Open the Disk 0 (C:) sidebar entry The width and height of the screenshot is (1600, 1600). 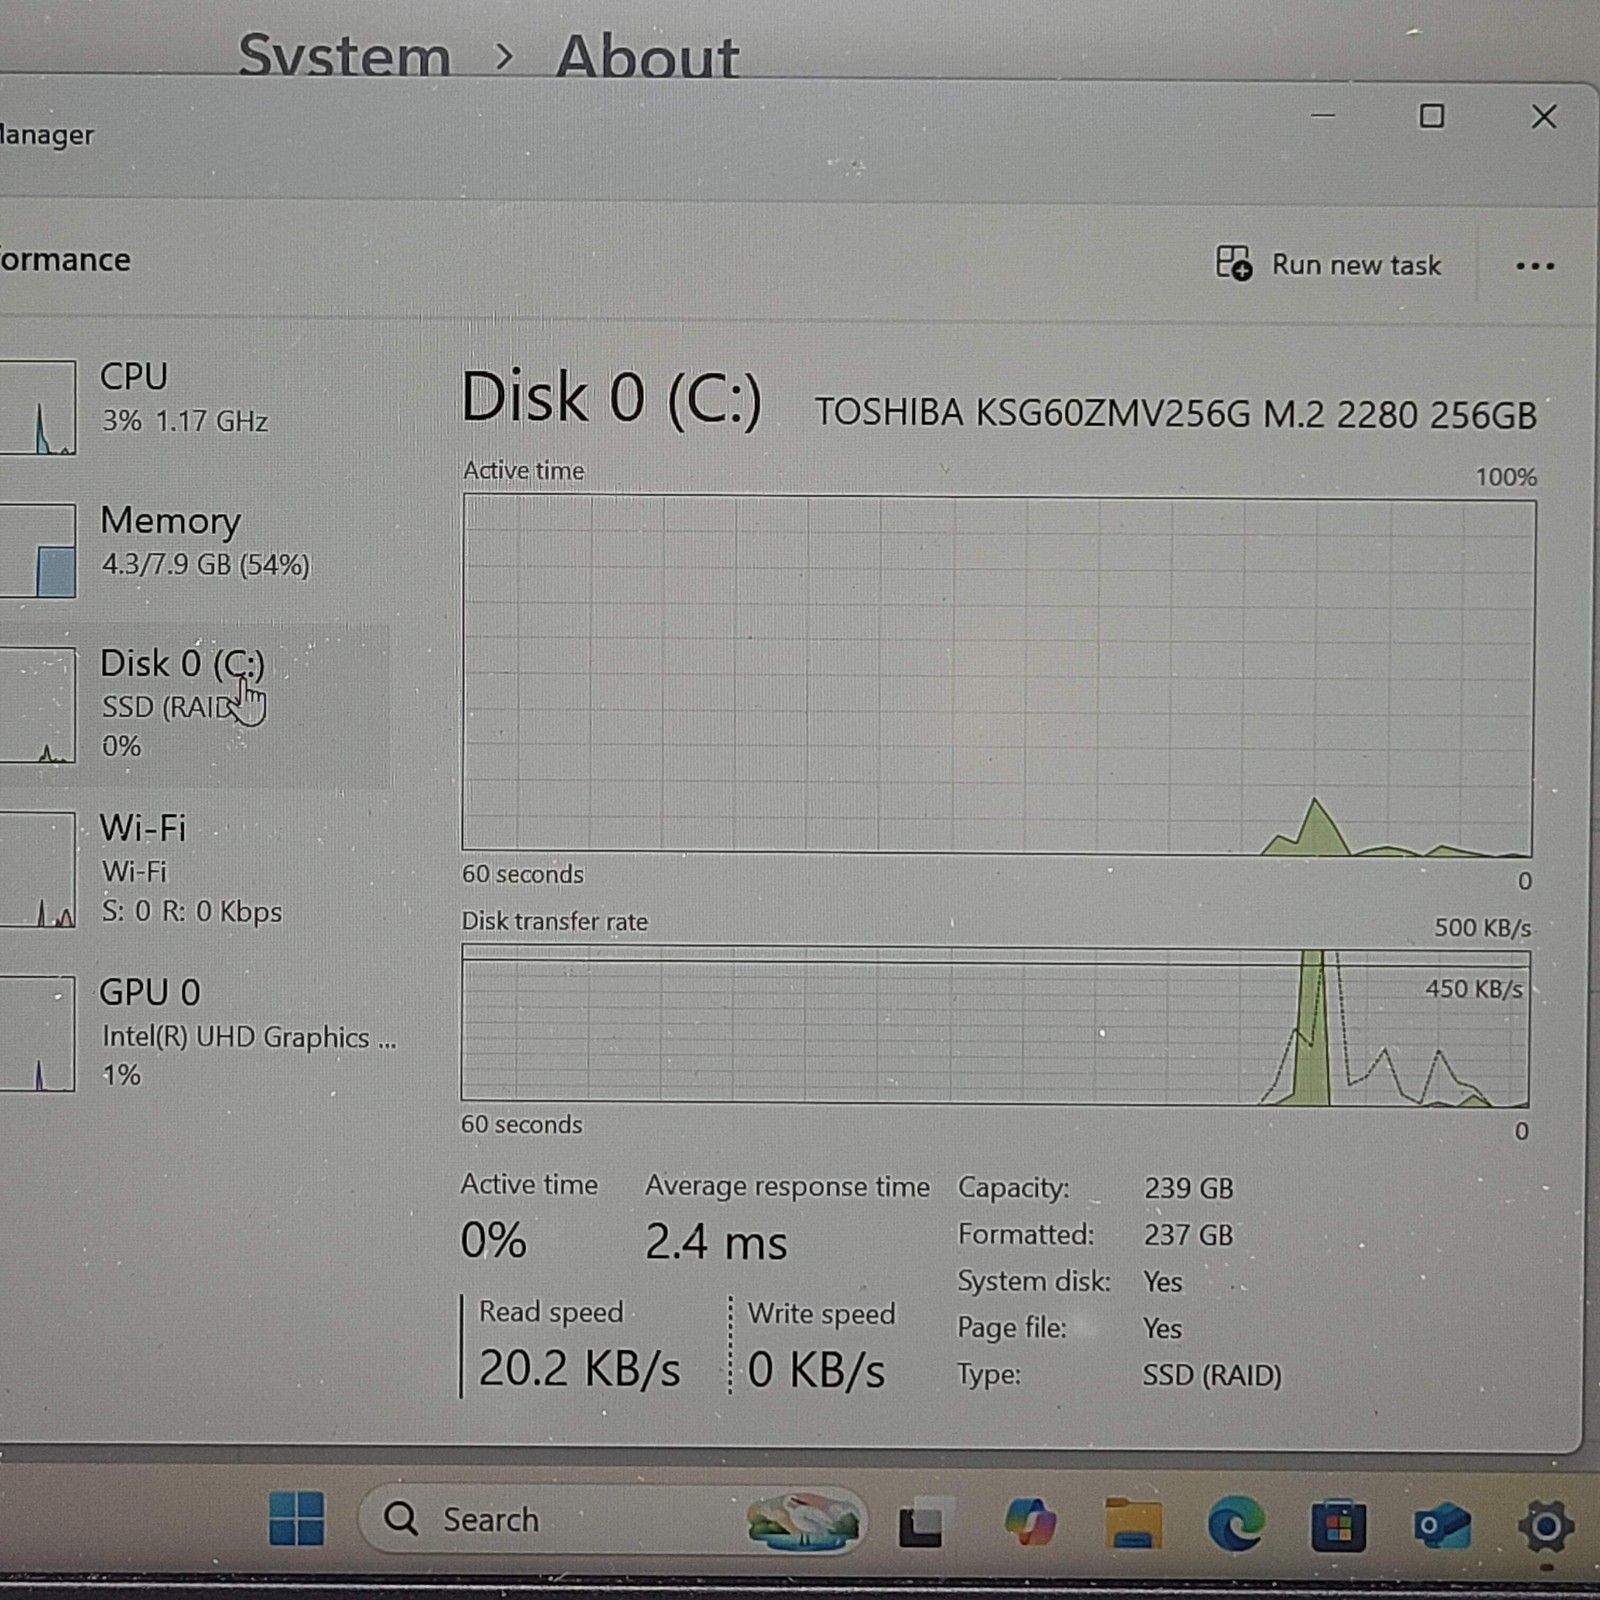click(195, 705)
